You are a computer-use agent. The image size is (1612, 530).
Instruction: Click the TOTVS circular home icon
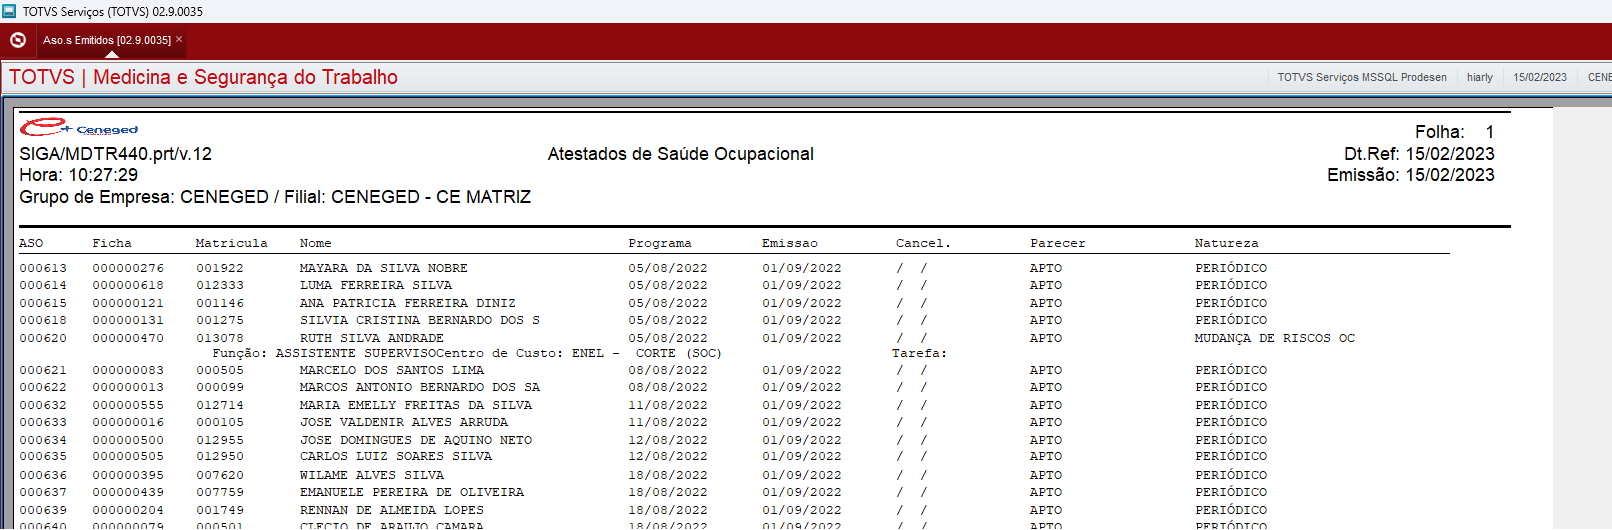click(x=18, y=40)
